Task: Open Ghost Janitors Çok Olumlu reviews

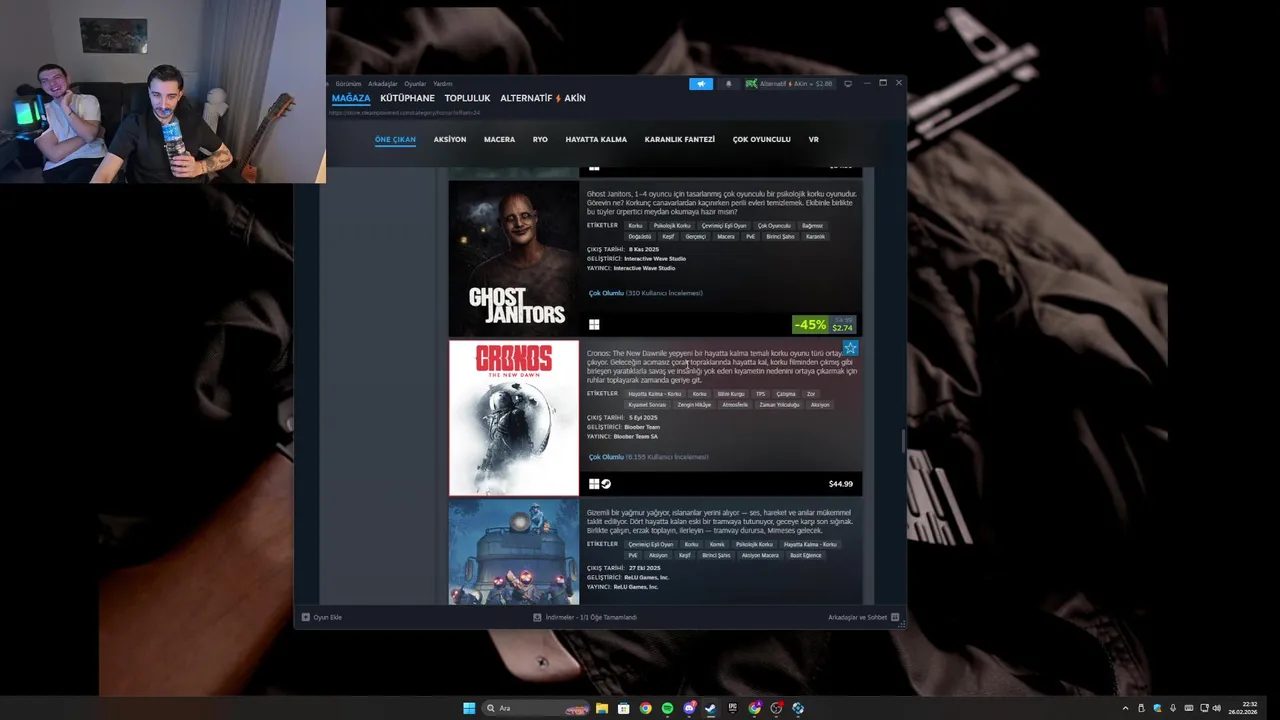Action: (645, 293)
